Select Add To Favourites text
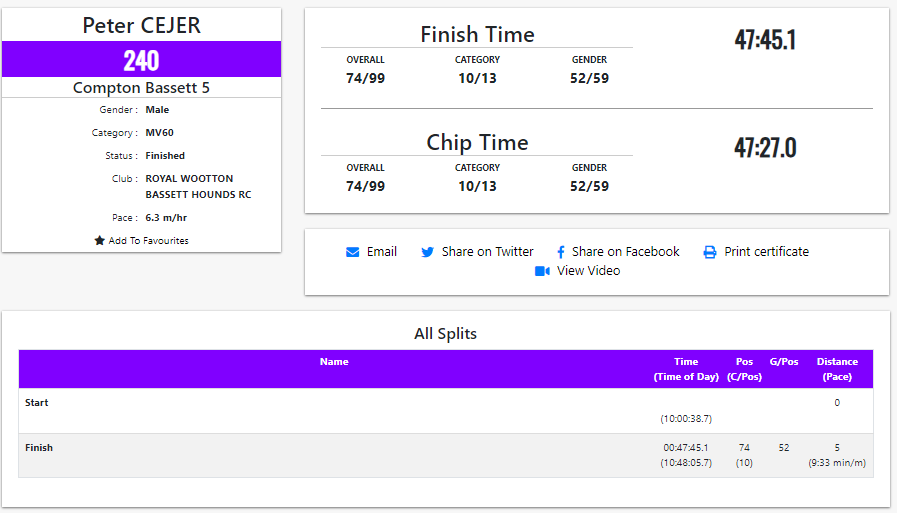The height and width of the screenshot is (513, 897). click(x=149, y=241)
